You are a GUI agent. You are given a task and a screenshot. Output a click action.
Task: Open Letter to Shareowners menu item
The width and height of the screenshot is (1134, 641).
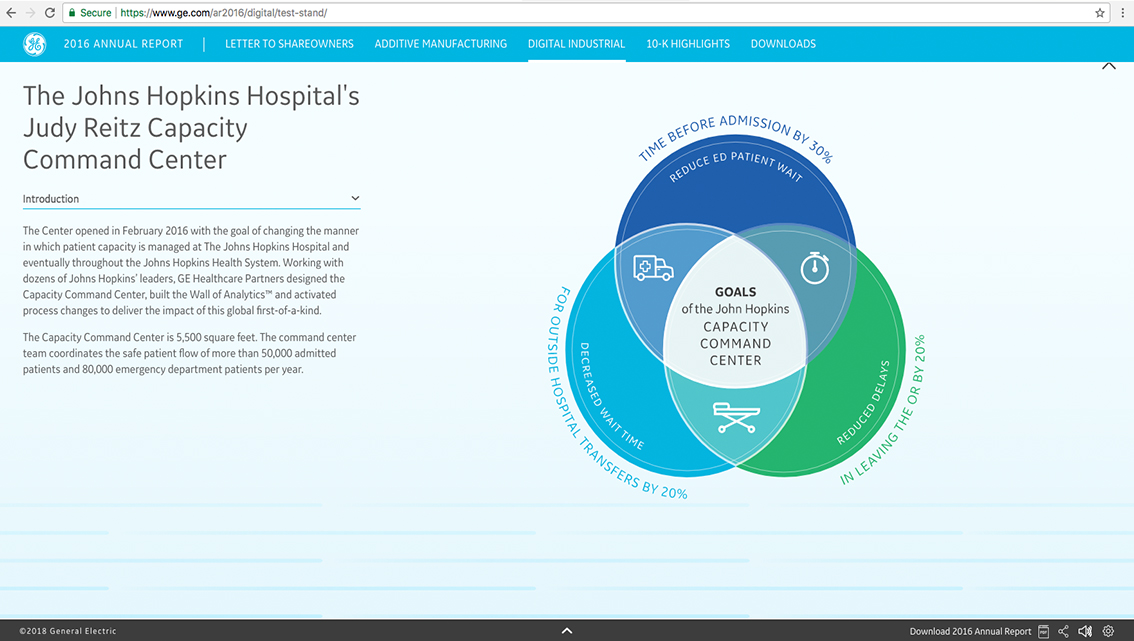289,44
